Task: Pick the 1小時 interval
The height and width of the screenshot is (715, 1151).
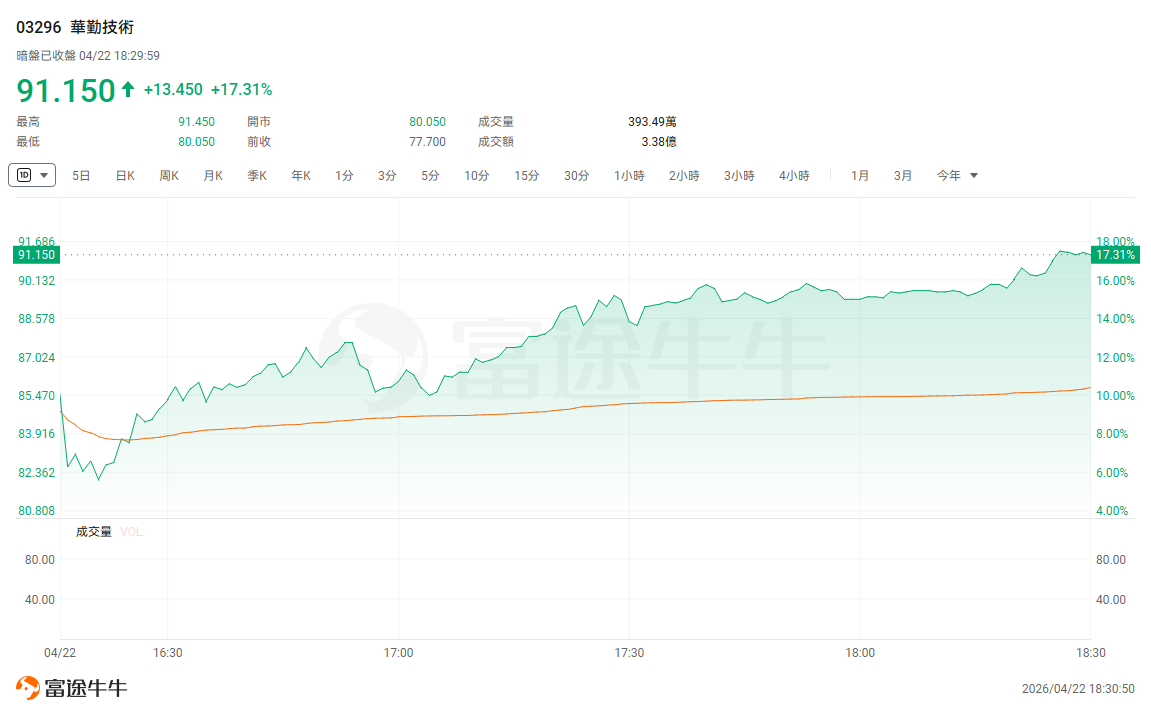Action: (629, 175)
